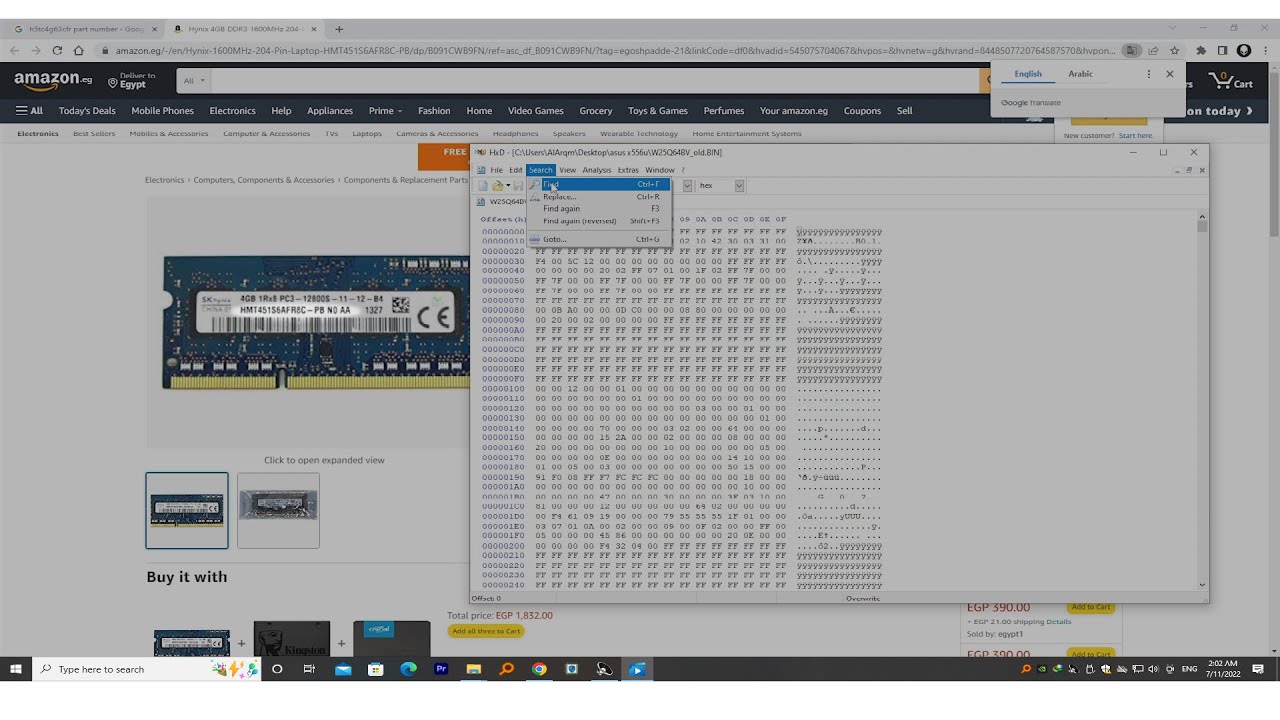Image resolution: width=1280 pixels, height=720 pixels.
Task: Click the second RAM product thumbnail
Action: (x=278, y=510)
